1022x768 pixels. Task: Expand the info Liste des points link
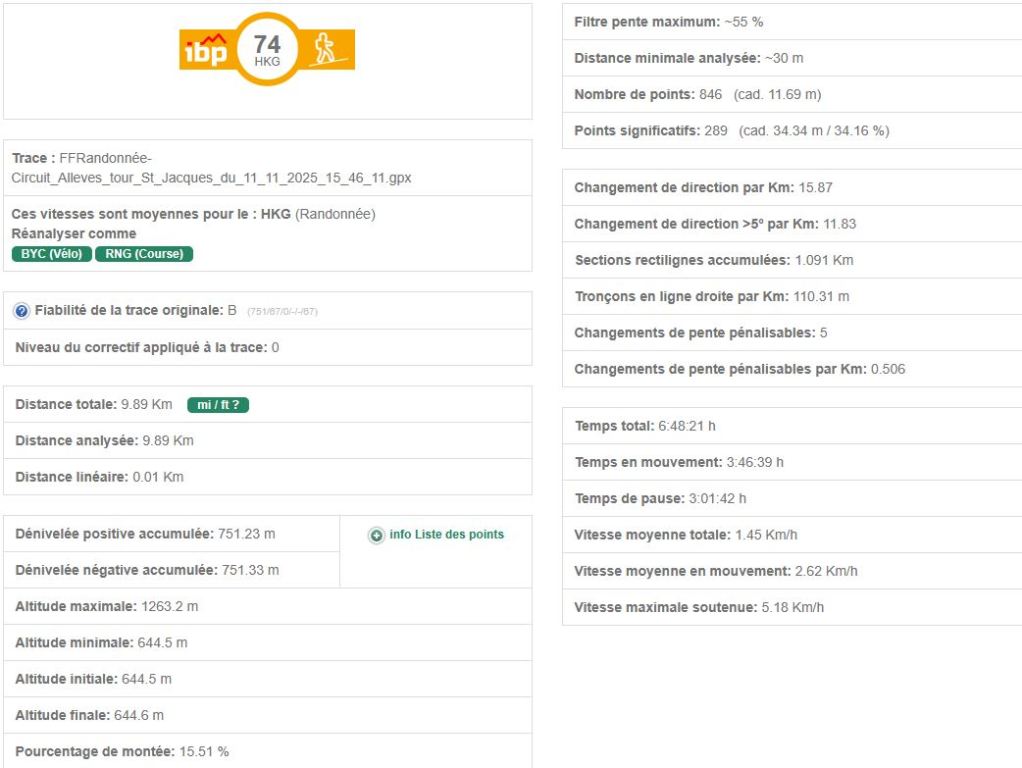point(446,535)
